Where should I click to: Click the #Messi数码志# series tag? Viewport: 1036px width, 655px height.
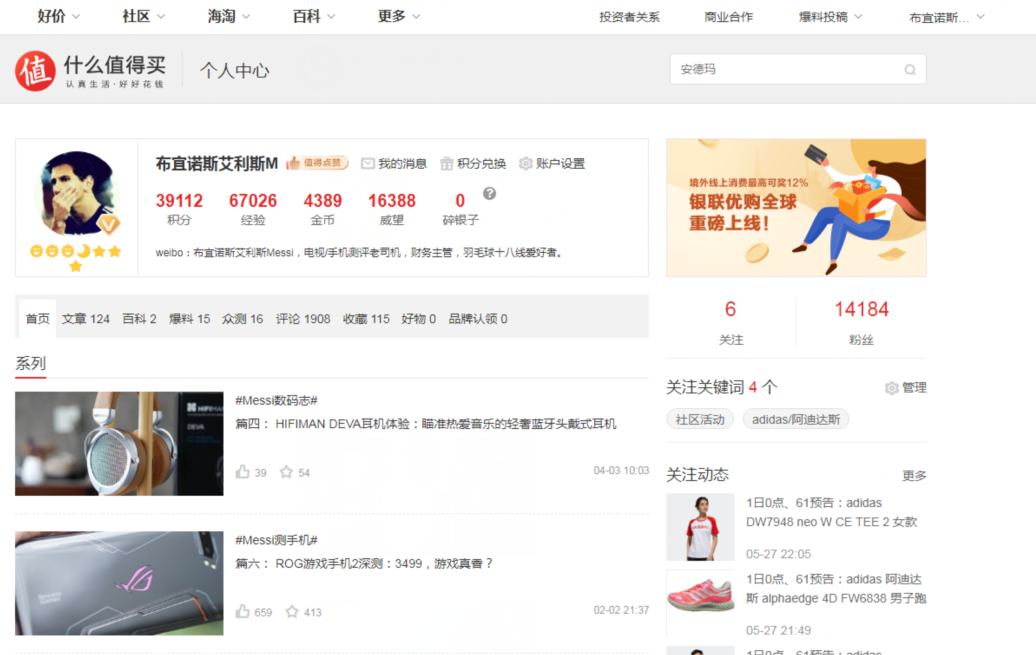(276, 400)
